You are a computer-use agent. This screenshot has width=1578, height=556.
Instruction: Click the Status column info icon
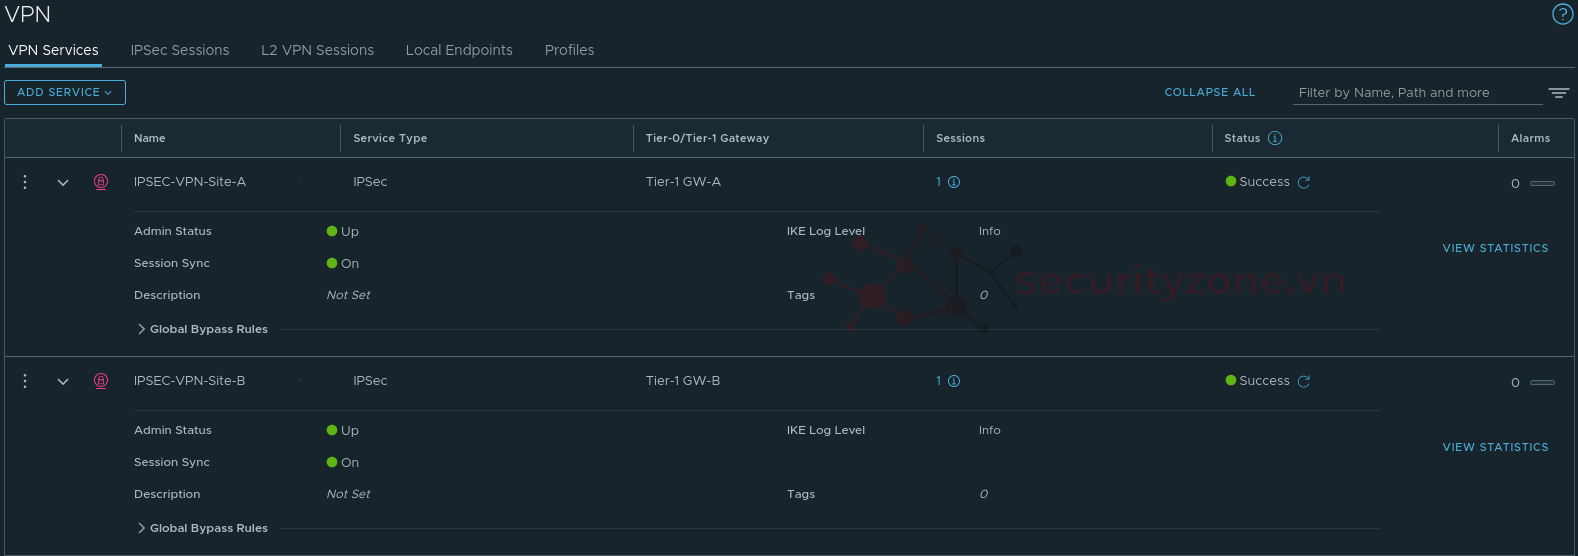[1275, 138]
